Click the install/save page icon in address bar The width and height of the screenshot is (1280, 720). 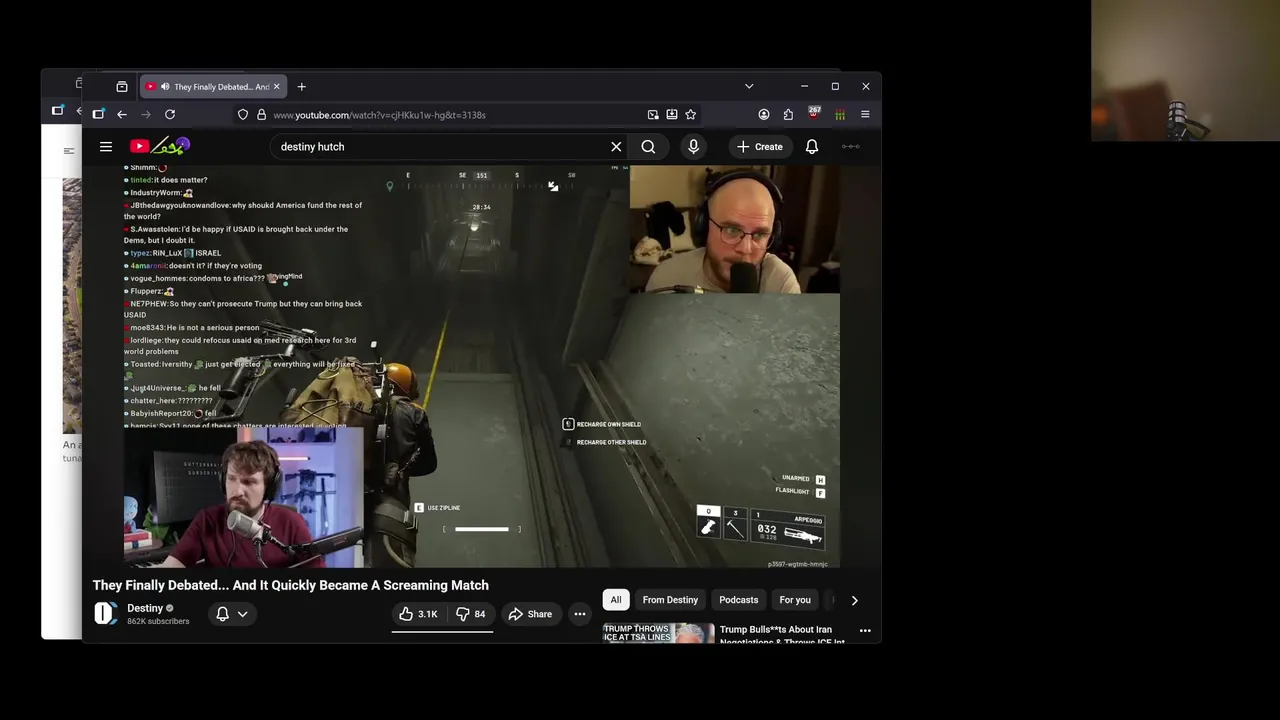pos(672,115)
